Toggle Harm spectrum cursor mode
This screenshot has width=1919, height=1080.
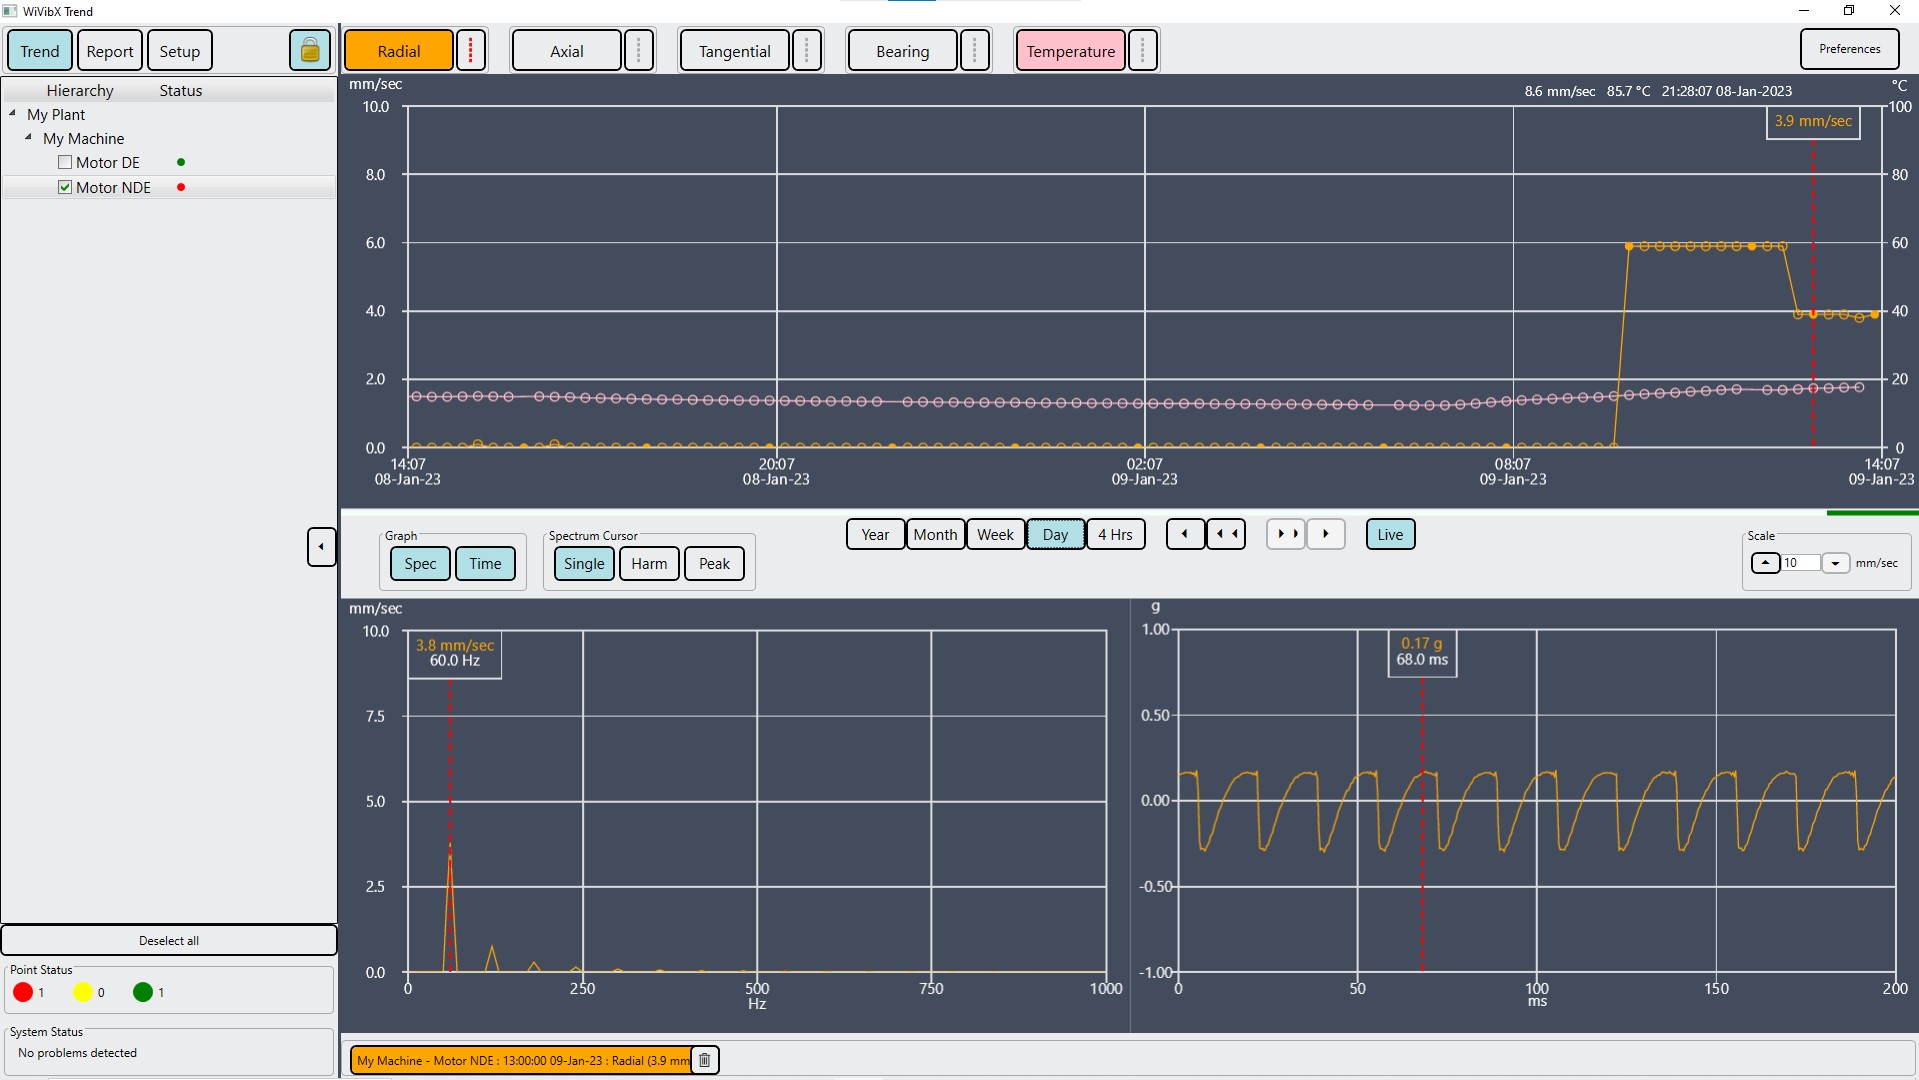click(x=648, y=563)
